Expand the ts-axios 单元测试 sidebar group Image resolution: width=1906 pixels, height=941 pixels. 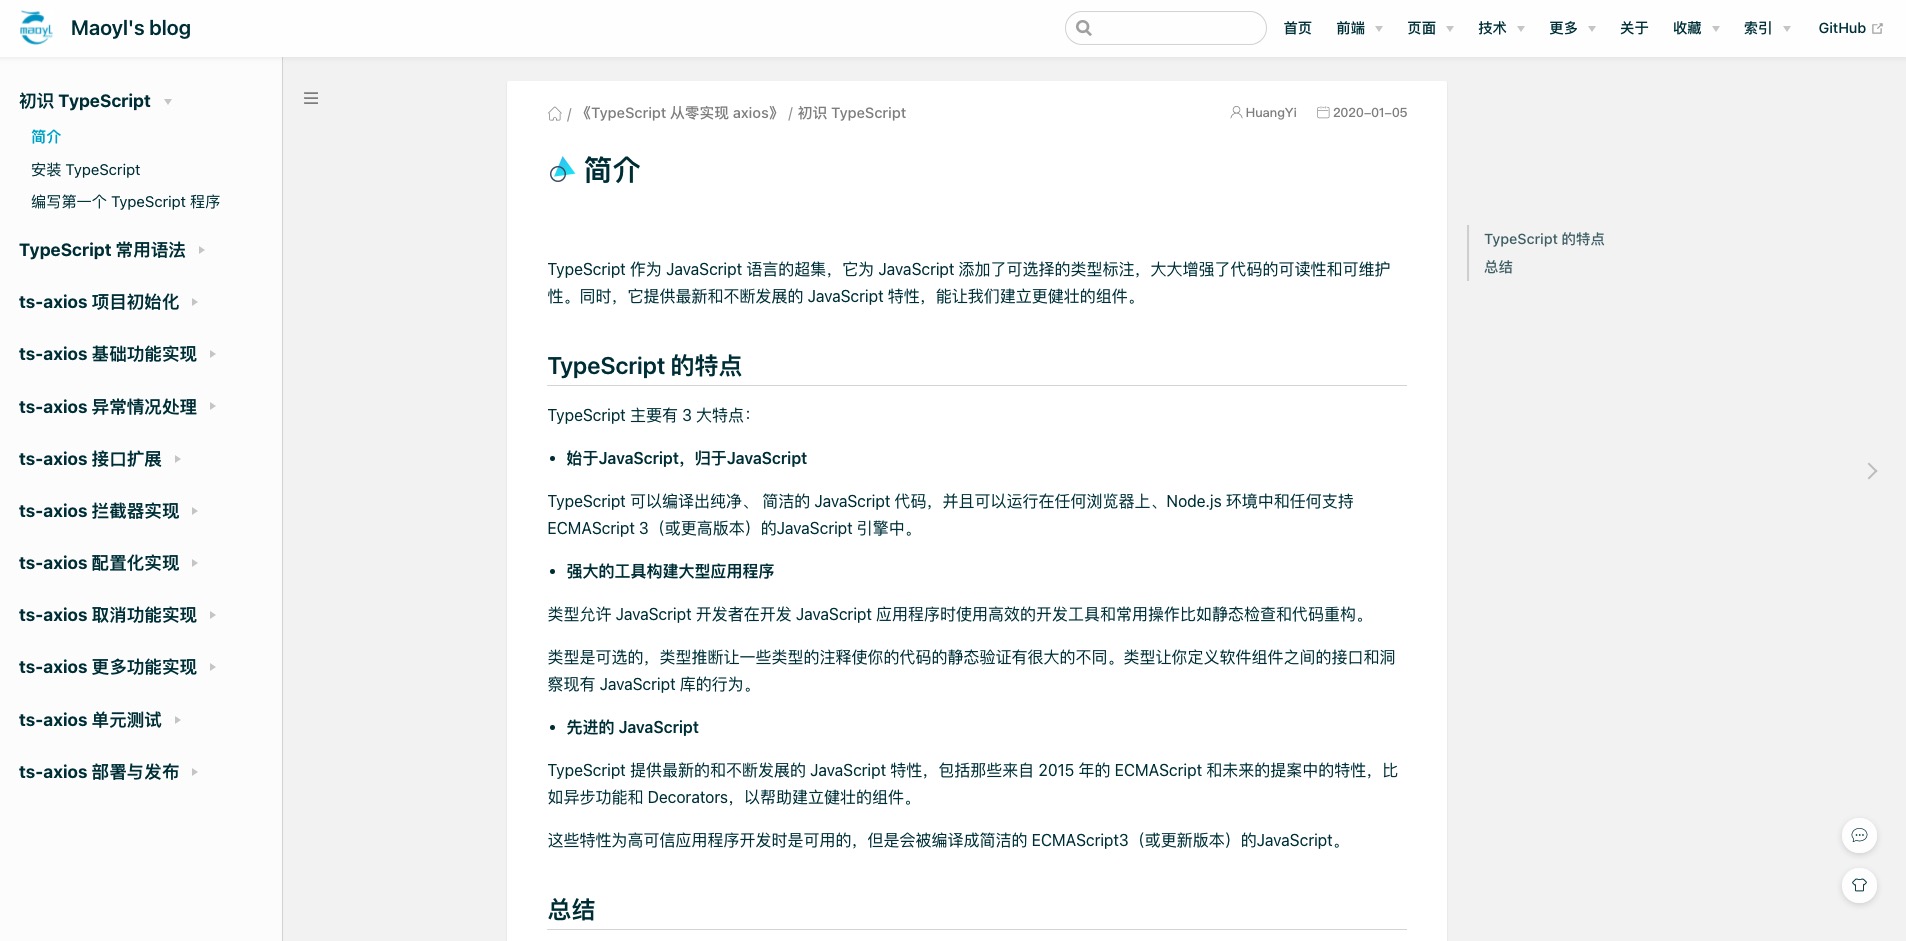click(100, 720)
